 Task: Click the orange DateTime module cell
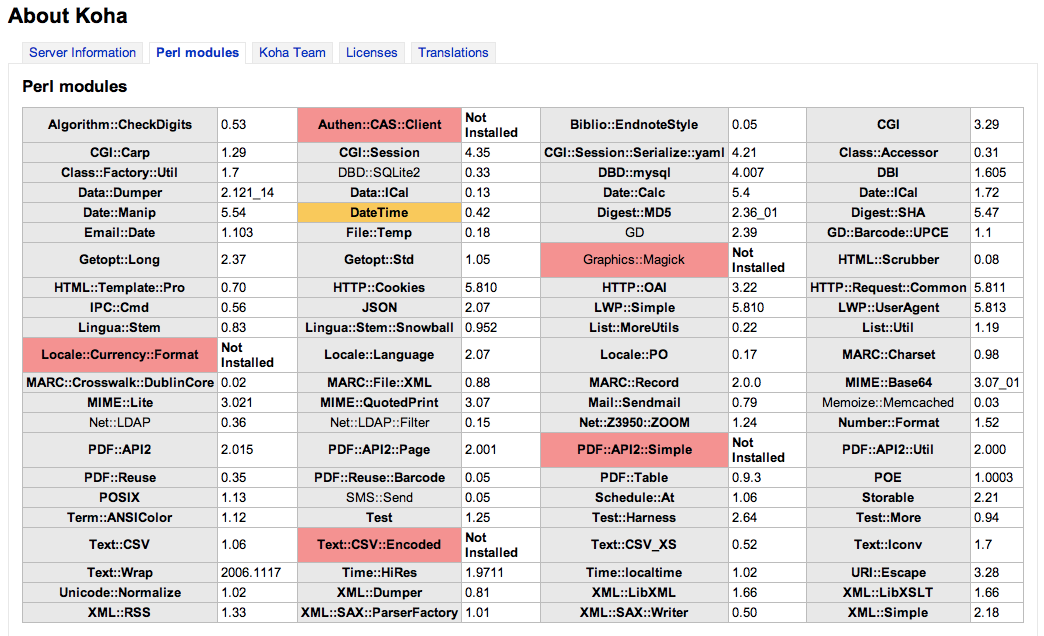pos(380,212)
